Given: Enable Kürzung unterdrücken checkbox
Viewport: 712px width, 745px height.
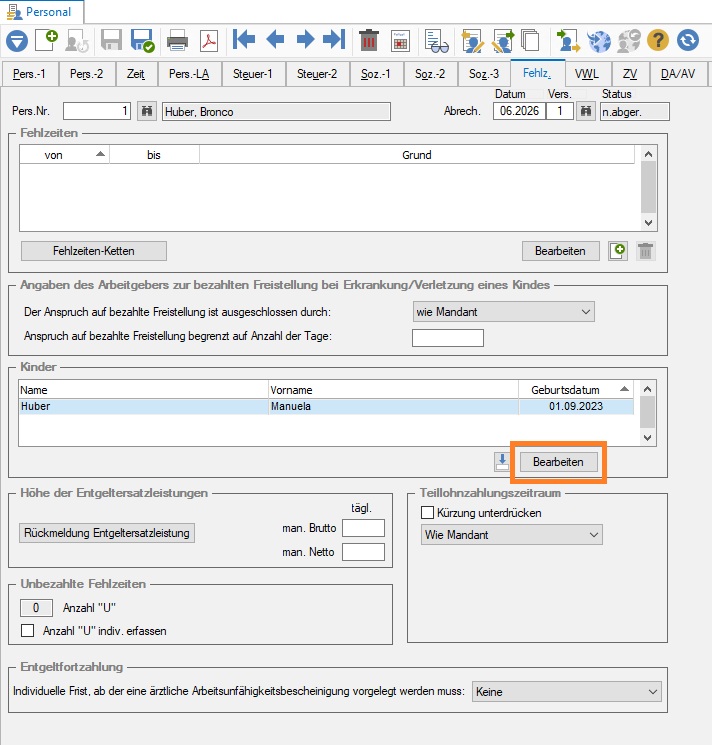Looking at the screenshot, I should pos(427,513).
